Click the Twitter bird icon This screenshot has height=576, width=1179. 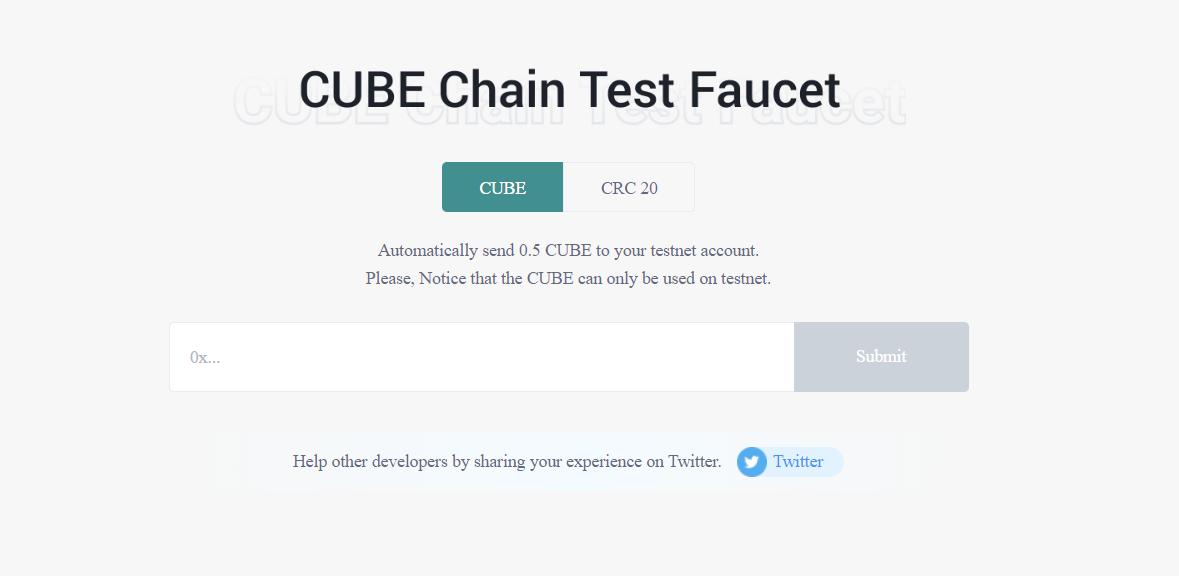[x=752, y=462]
